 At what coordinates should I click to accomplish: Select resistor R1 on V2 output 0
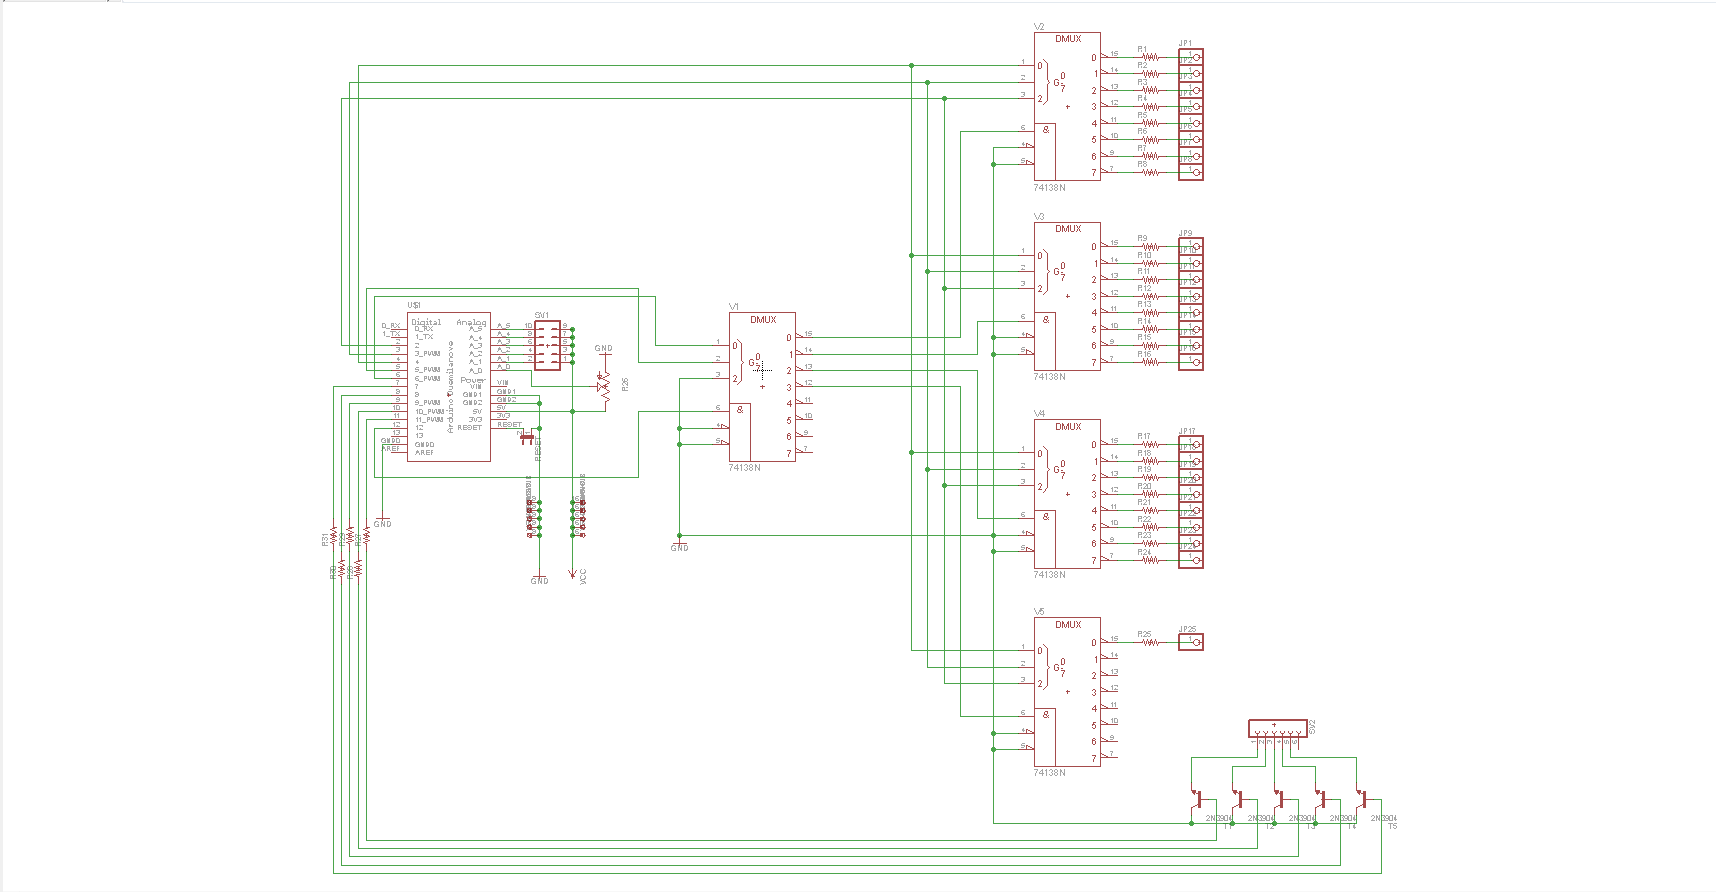click(1150, 57)
